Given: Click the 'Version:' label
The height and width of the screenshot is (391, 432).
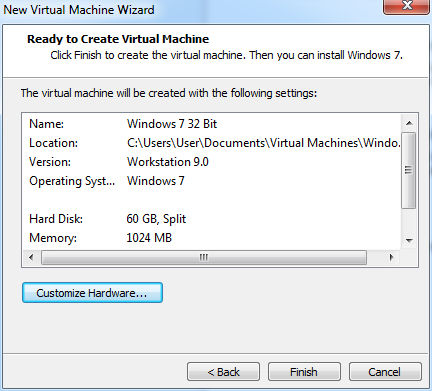Looking at the screenshot, I should point(50,162).
